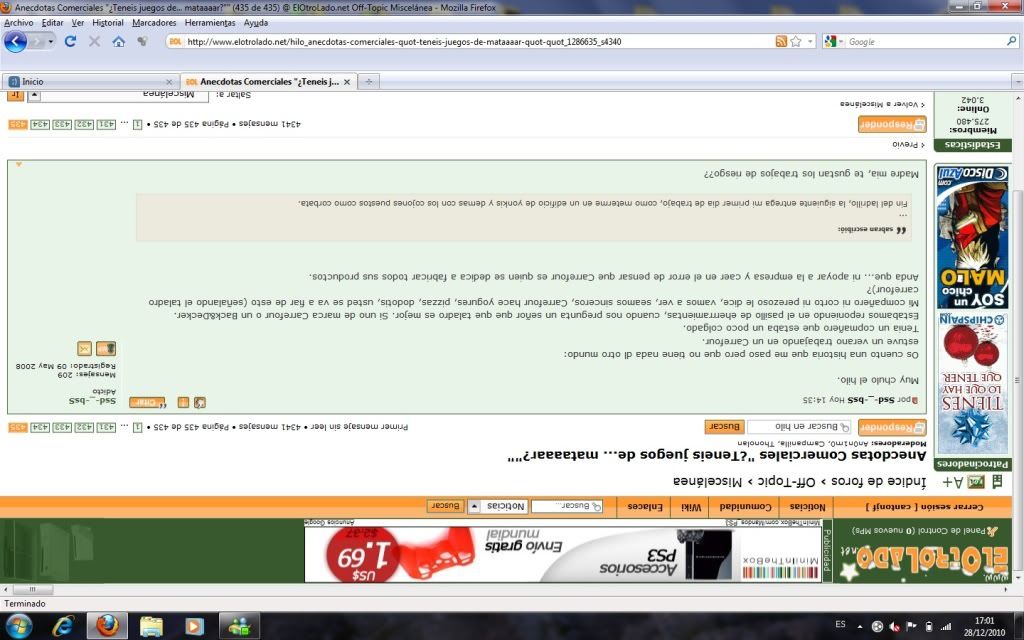Click the MiniInTheBox PS3 accessories banner
The image size is (1024, 640).
pos(563,554)
